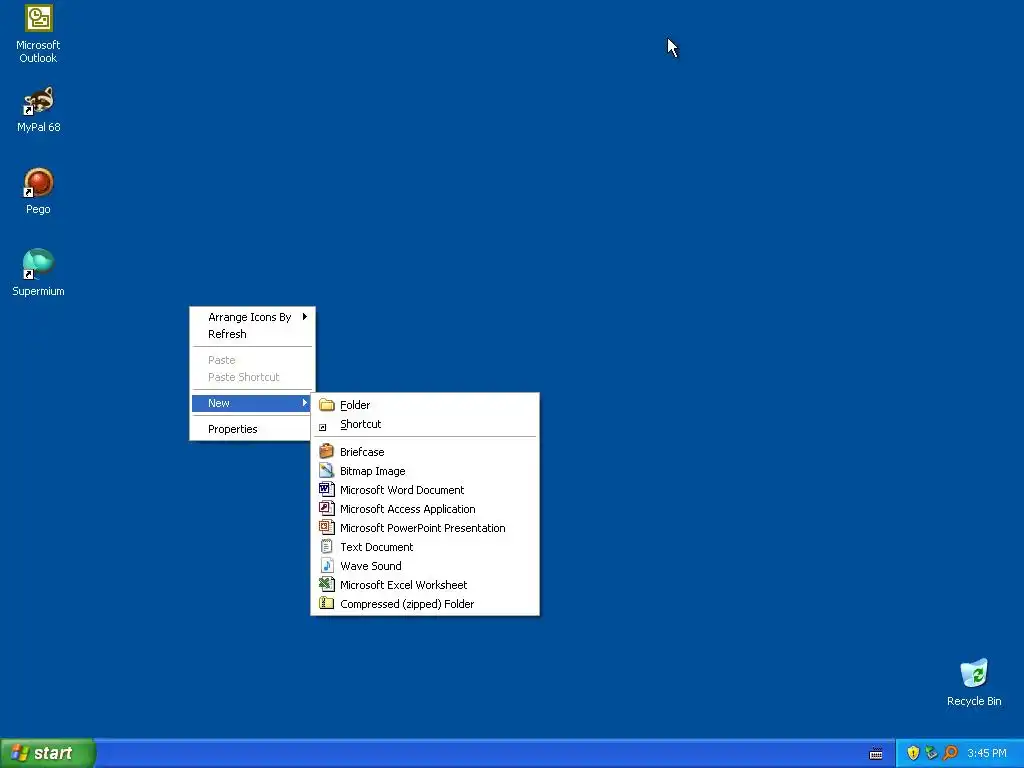Create a new Briefcase
The height and width of the screenshot is (768, 1024).
(x=425, y=452)
